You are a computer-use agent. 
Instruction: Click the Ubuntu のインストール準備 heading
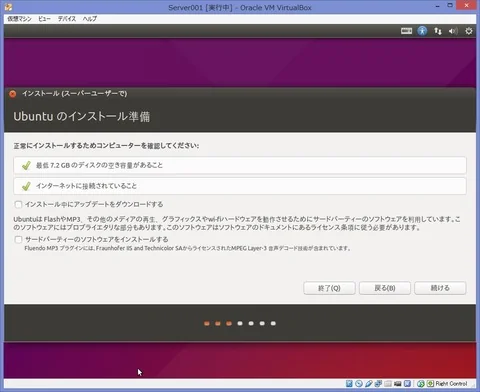pos(82,116)
